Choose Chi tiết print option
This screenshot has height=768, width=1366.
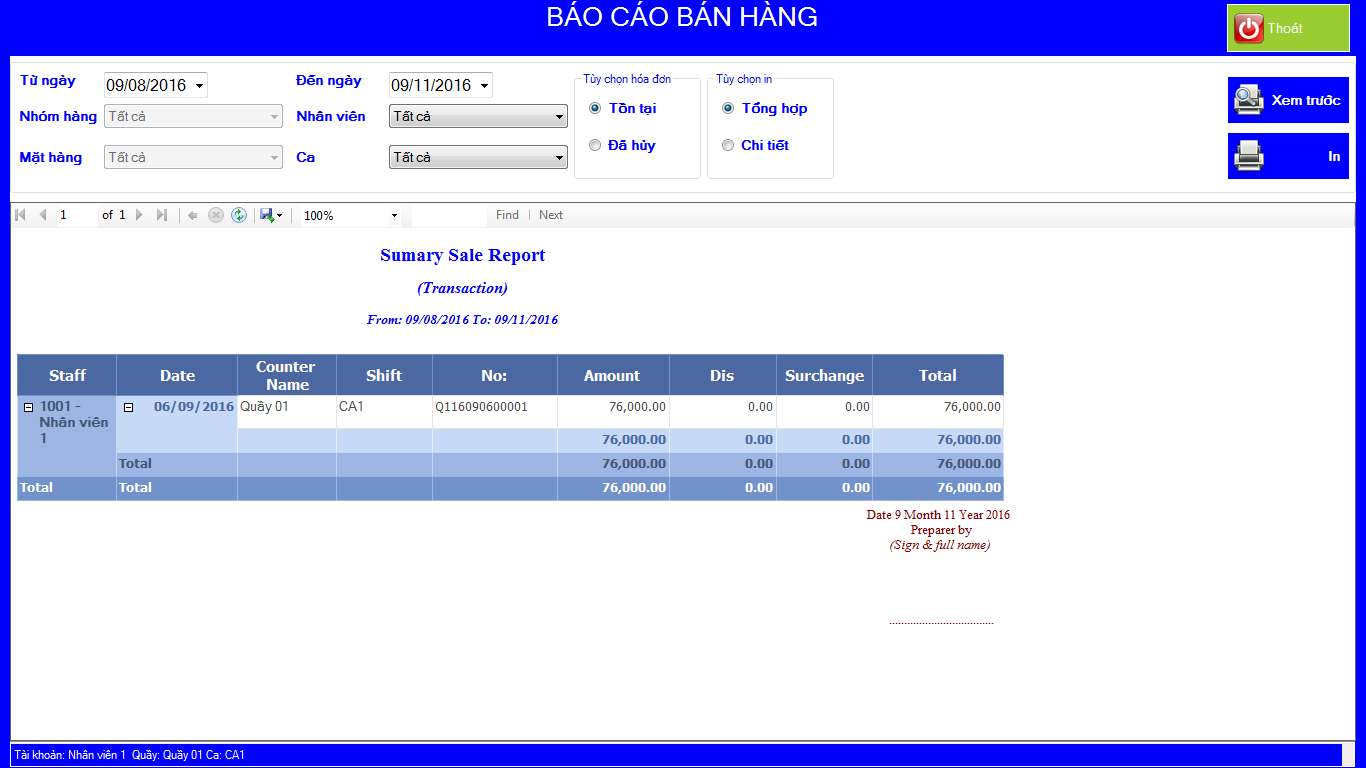coord(728,145)
